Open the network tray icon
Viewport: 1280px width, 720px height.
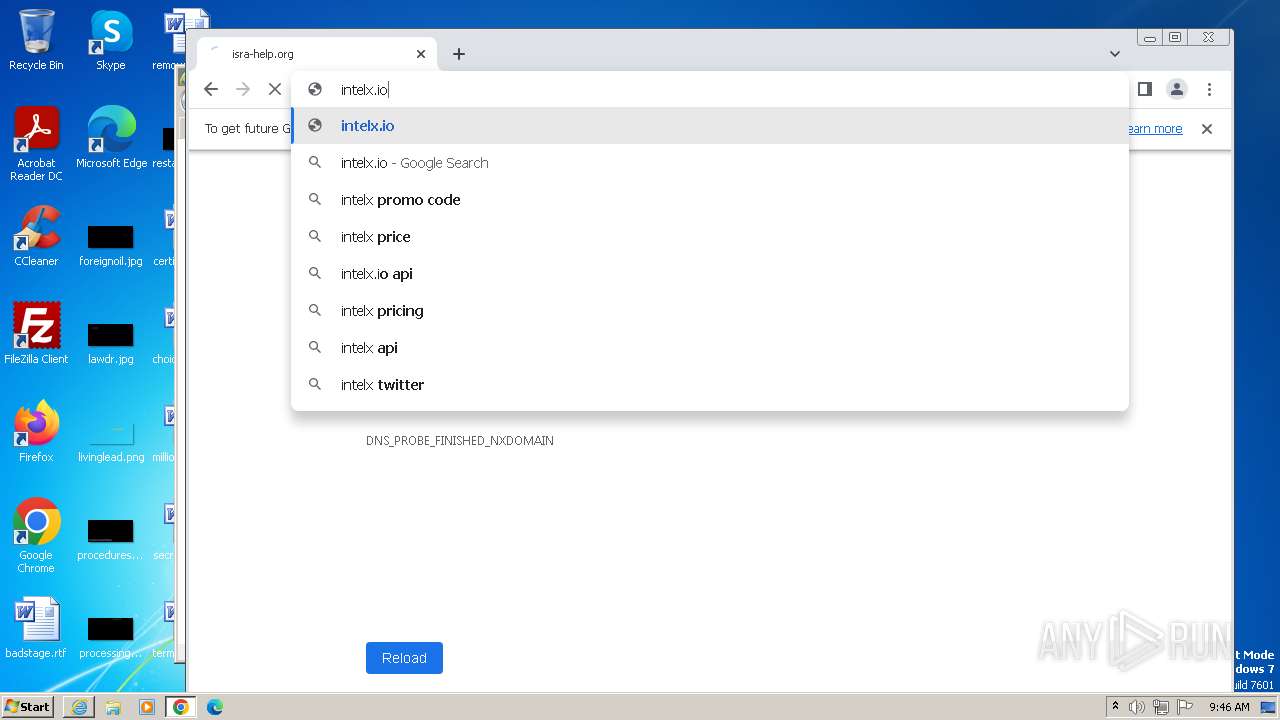1160,707
